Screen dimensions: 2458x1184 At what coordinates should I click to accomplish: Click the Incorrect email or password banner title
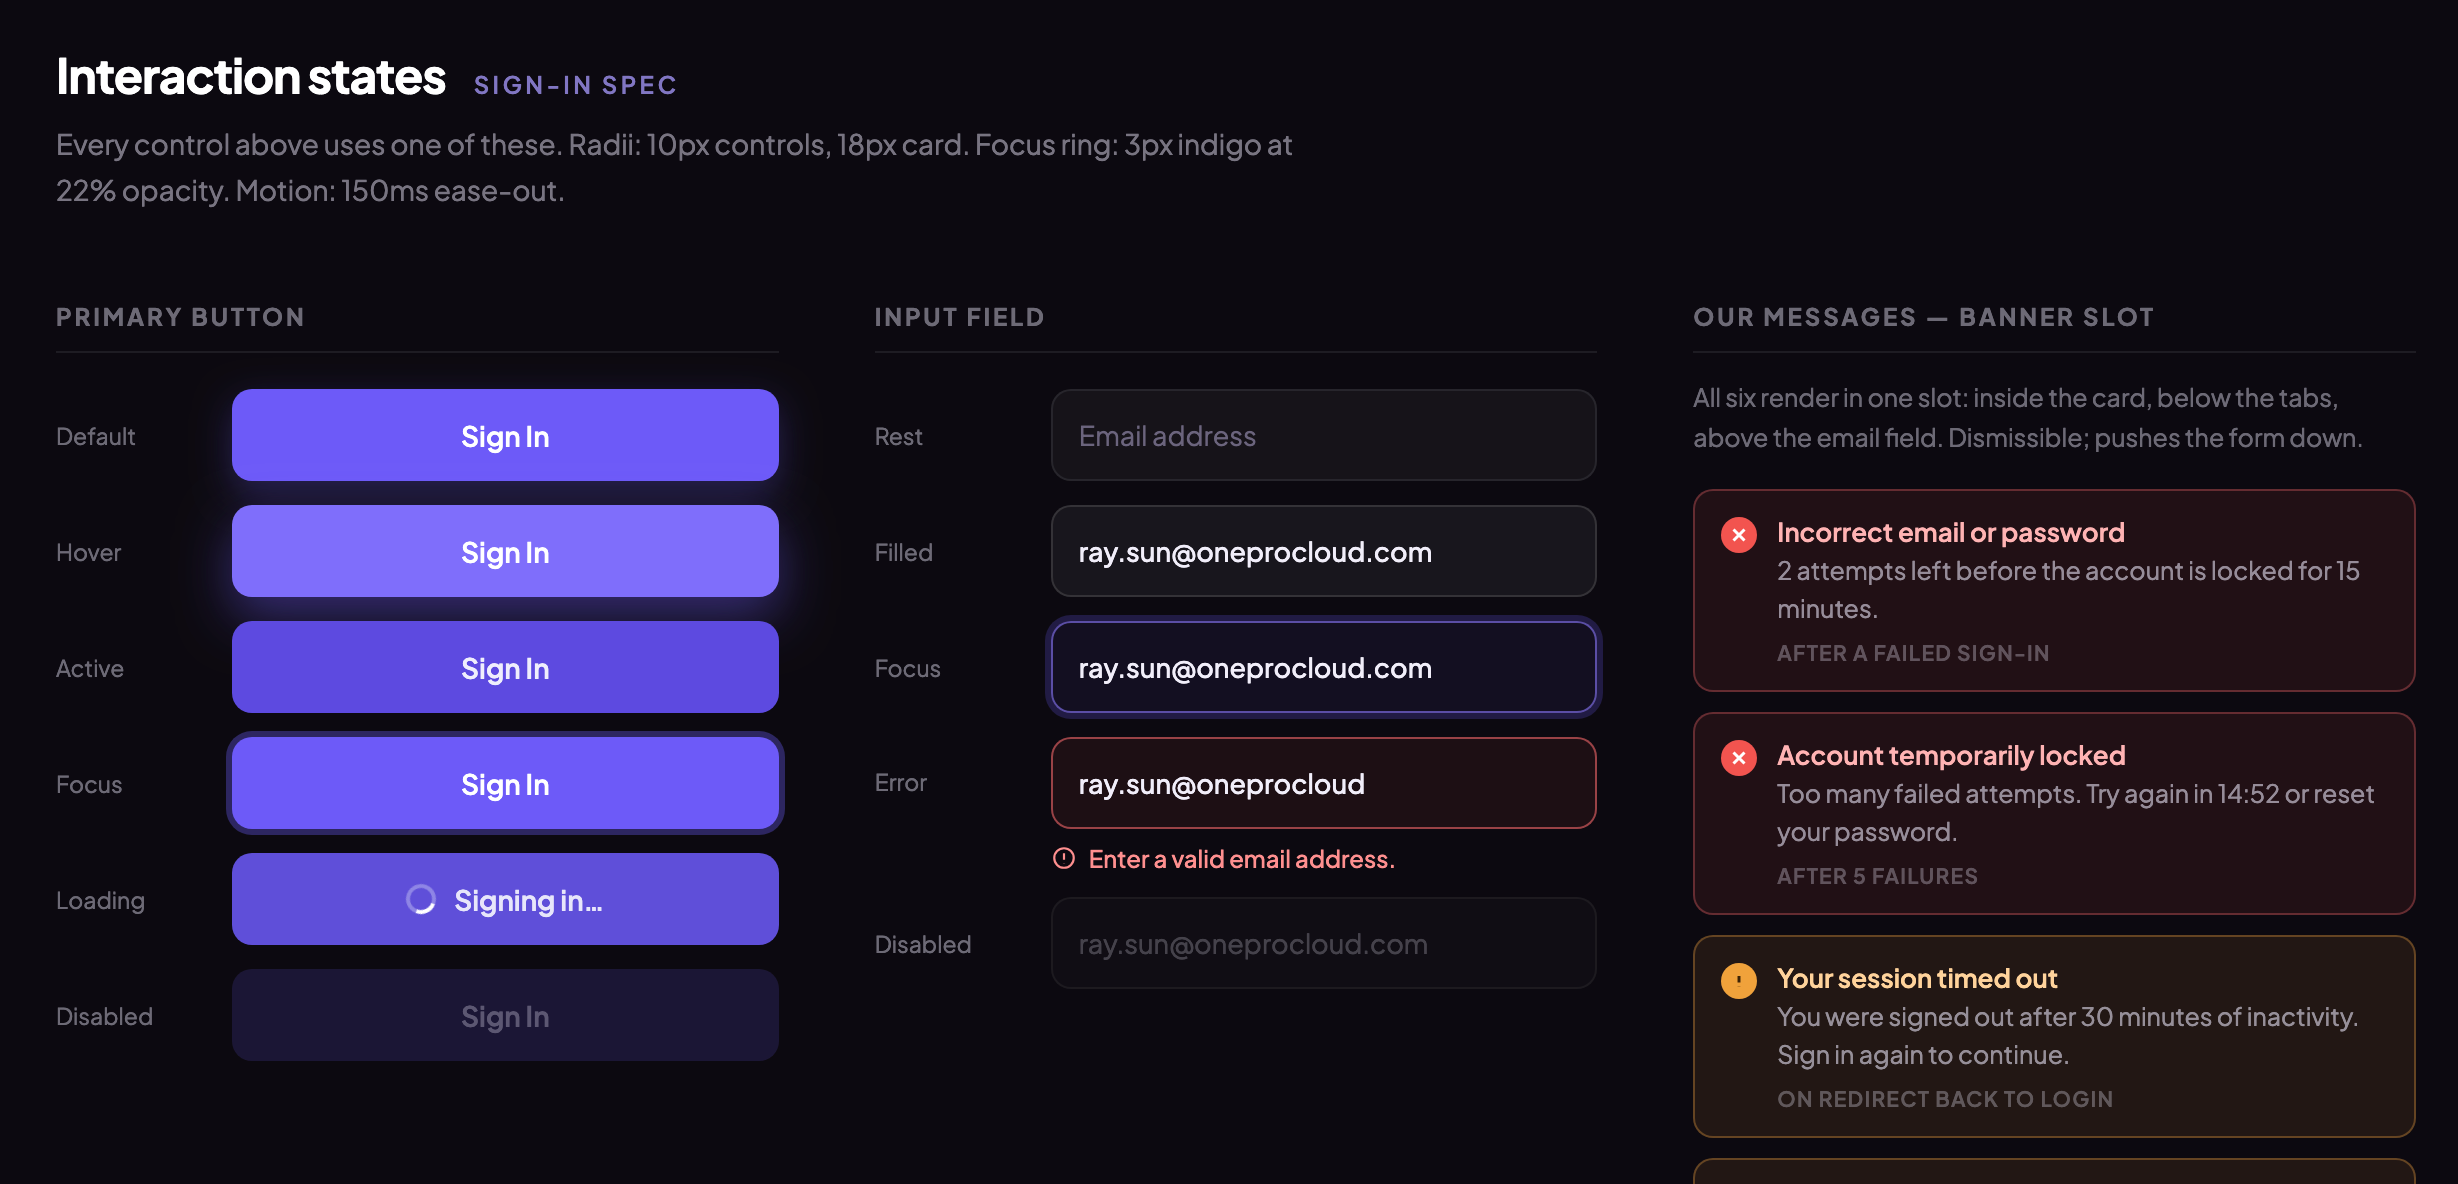1950,533
